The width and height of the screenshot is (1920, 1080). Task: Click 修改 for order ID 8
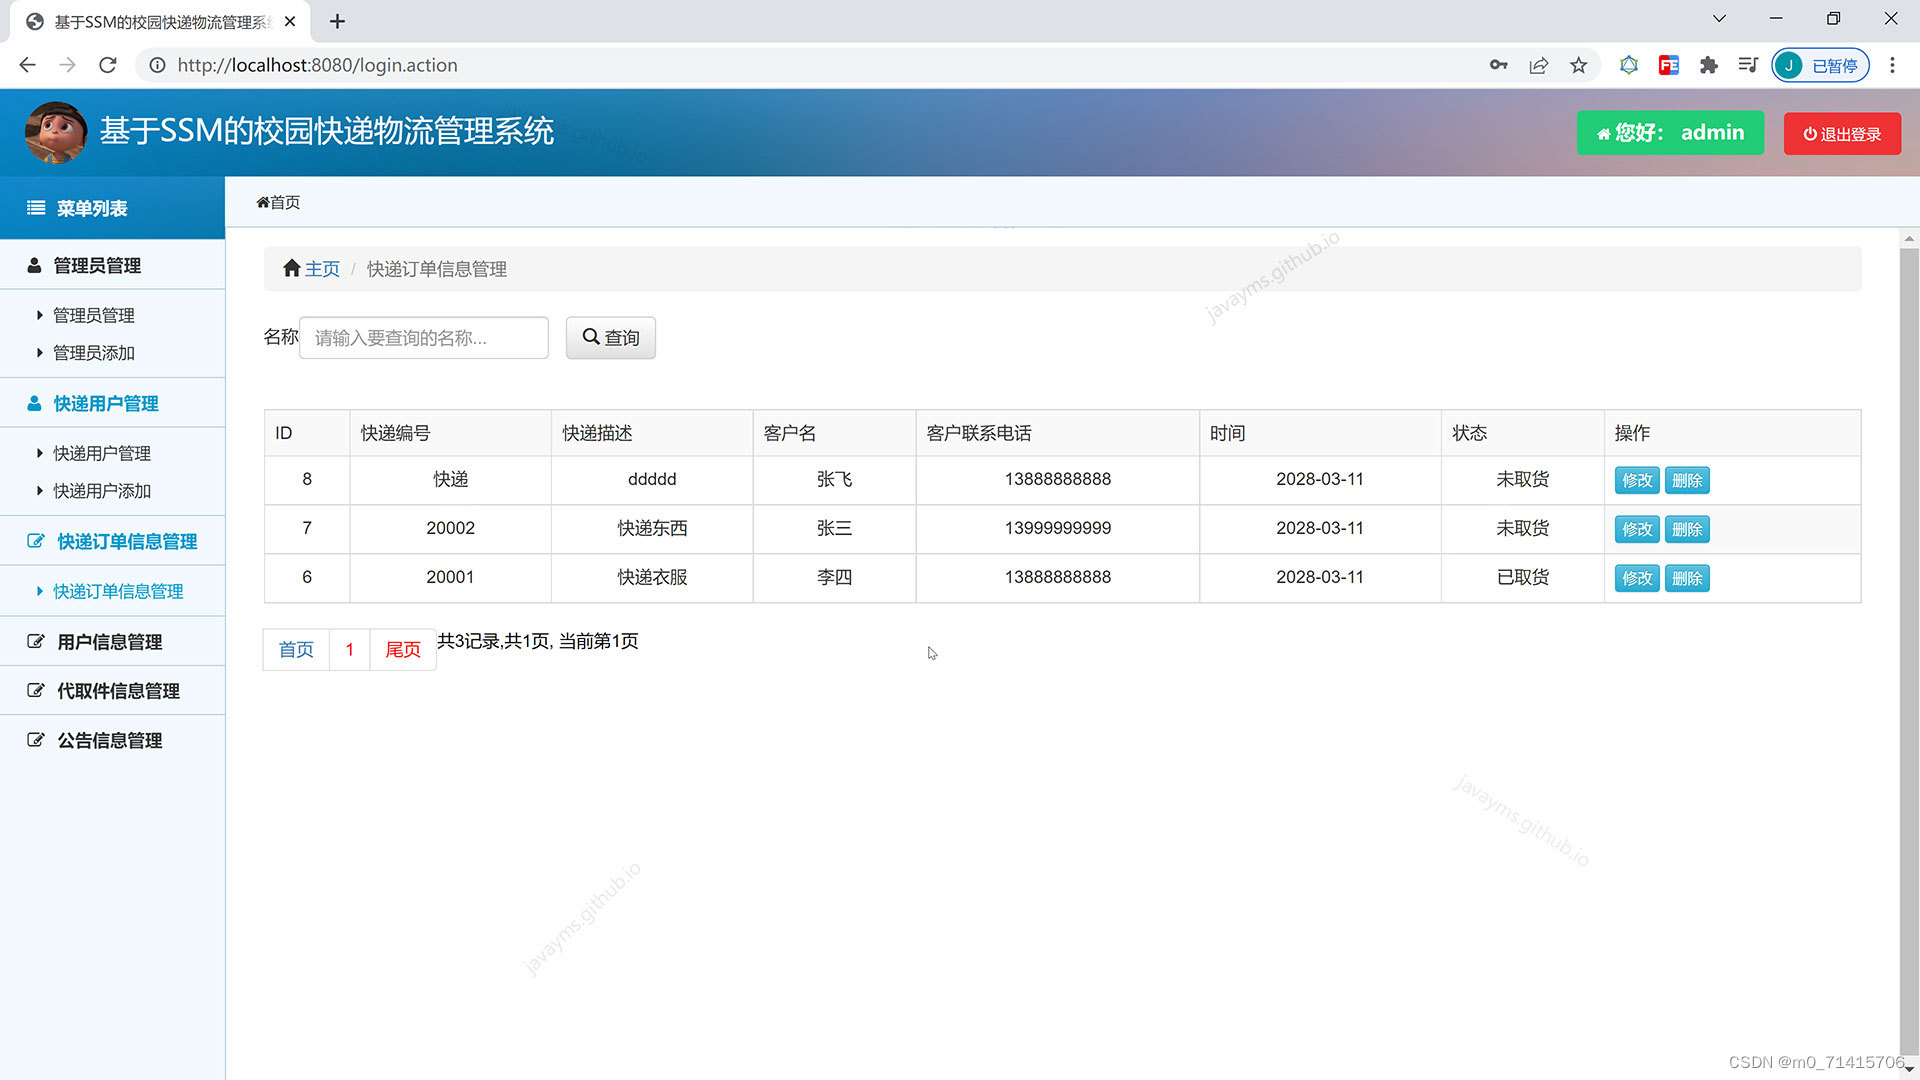click(x=1636, y=480)
